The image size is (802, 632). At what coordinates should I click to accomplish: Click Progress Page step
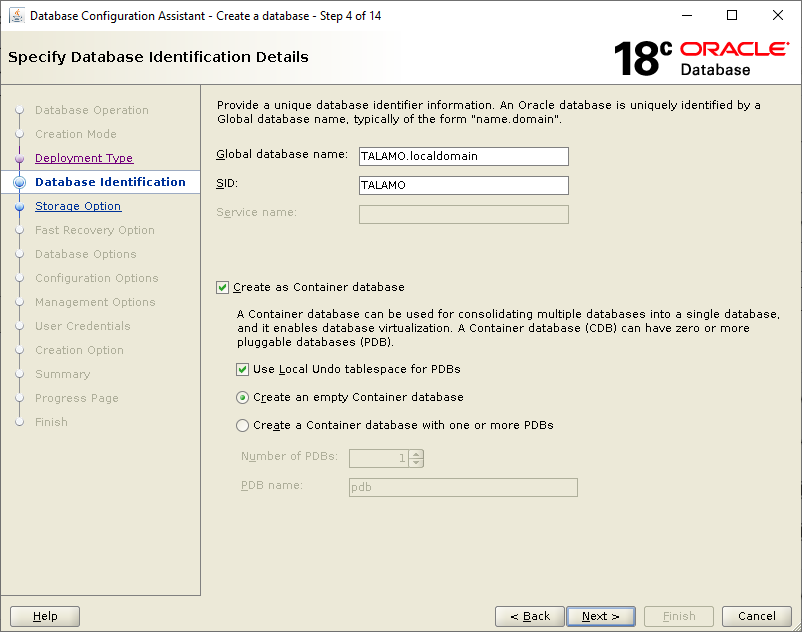pos(77,398)
